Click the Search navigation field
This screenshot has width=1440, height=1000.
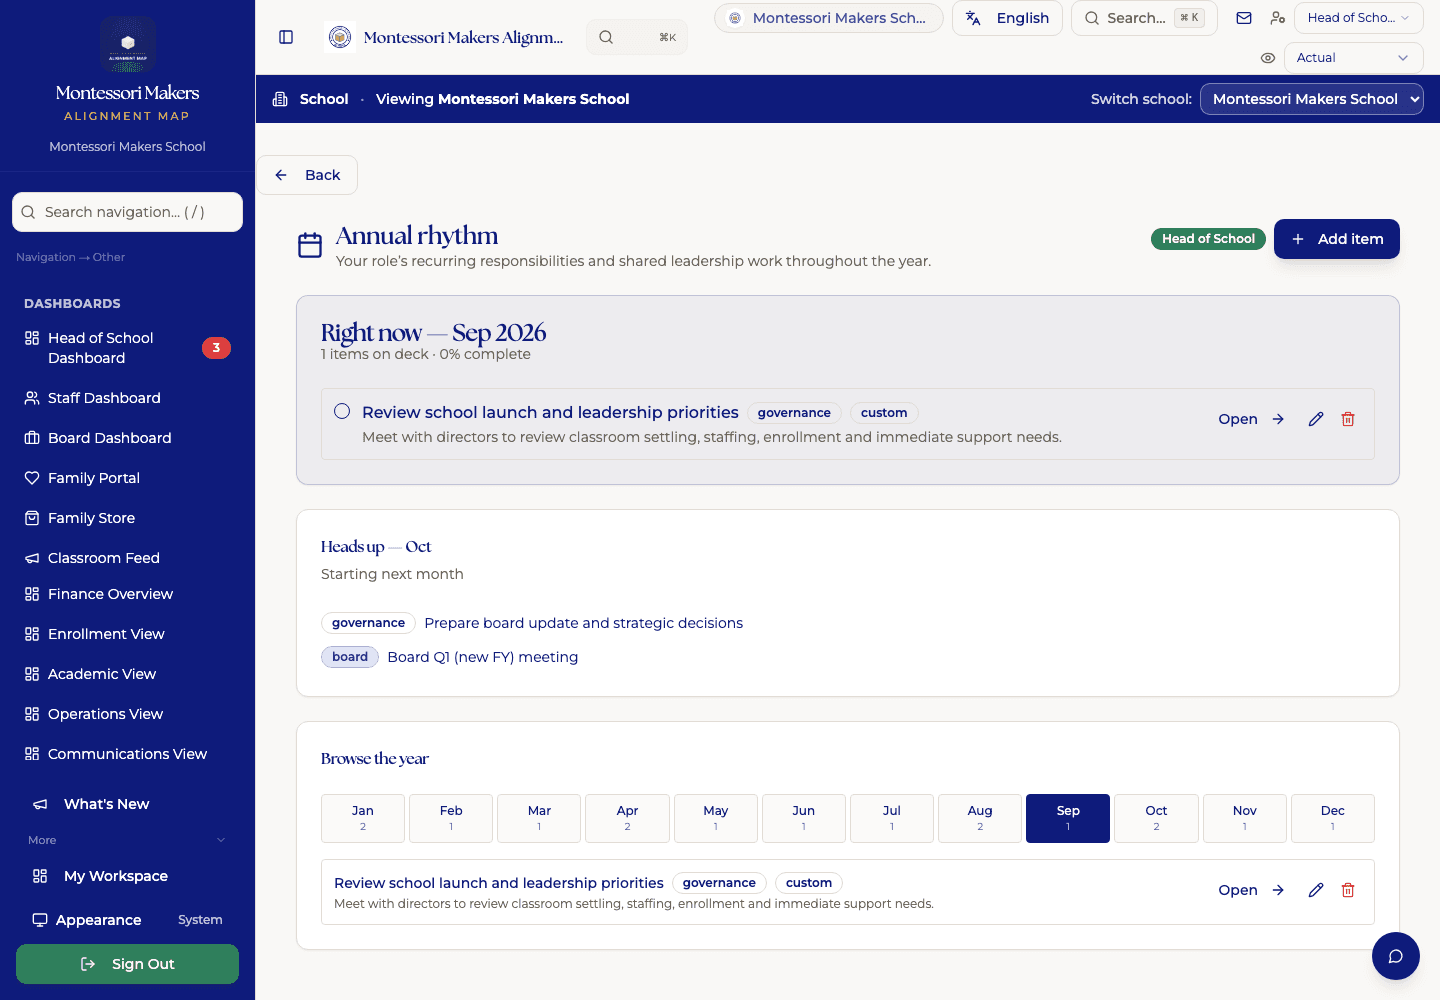127,212
